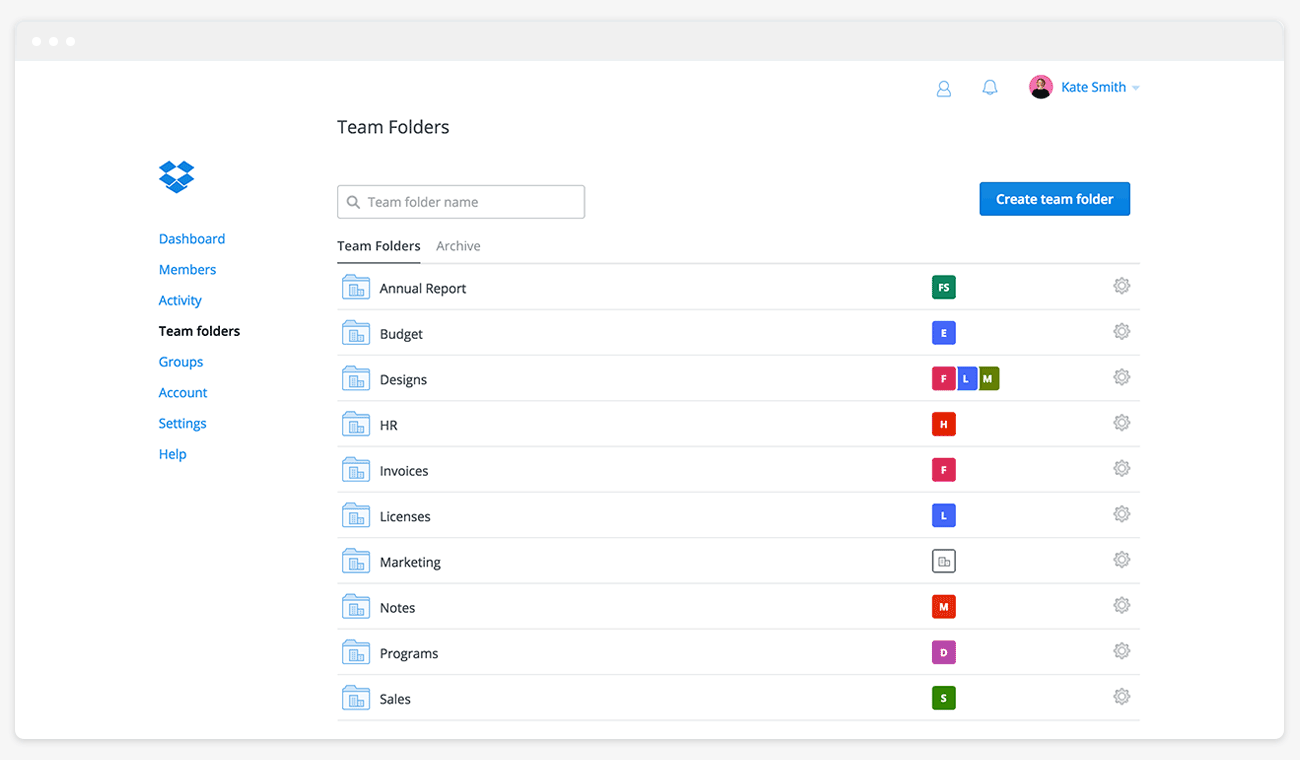Viewport: 1300px width, 760px height.
Task: Open gear settings for Designs folder
Action: (x=1121, y=377)
